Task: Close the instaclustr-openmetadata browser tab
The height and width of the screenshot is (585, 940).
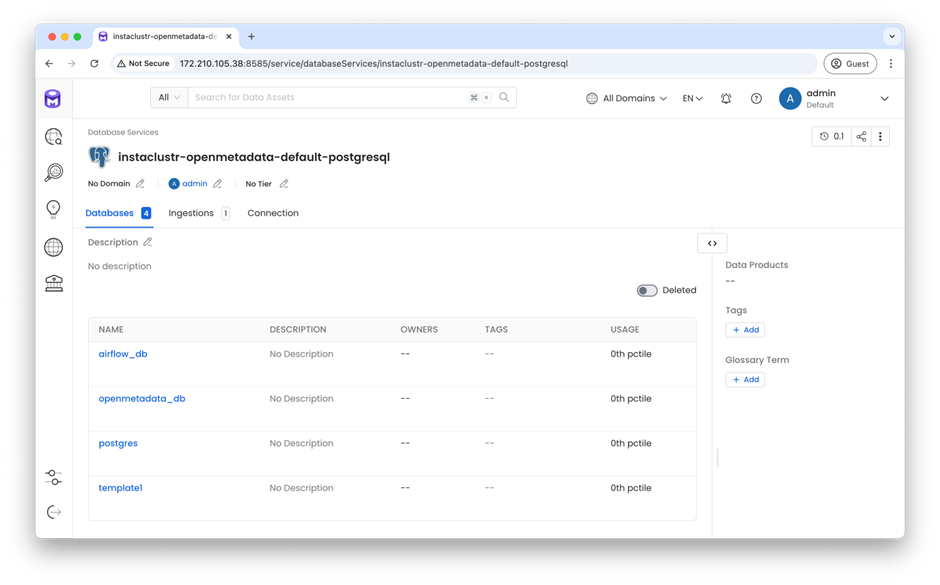Action: [x=228, y=37]
